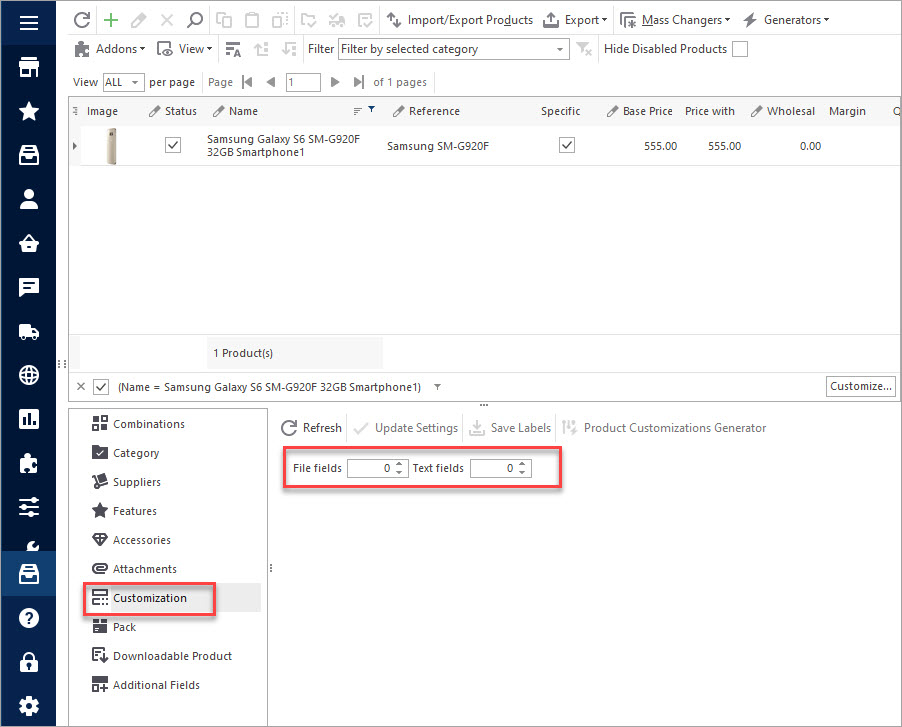Open the Generators dropdown
This screenshot has height=727, width=902.
786,20
